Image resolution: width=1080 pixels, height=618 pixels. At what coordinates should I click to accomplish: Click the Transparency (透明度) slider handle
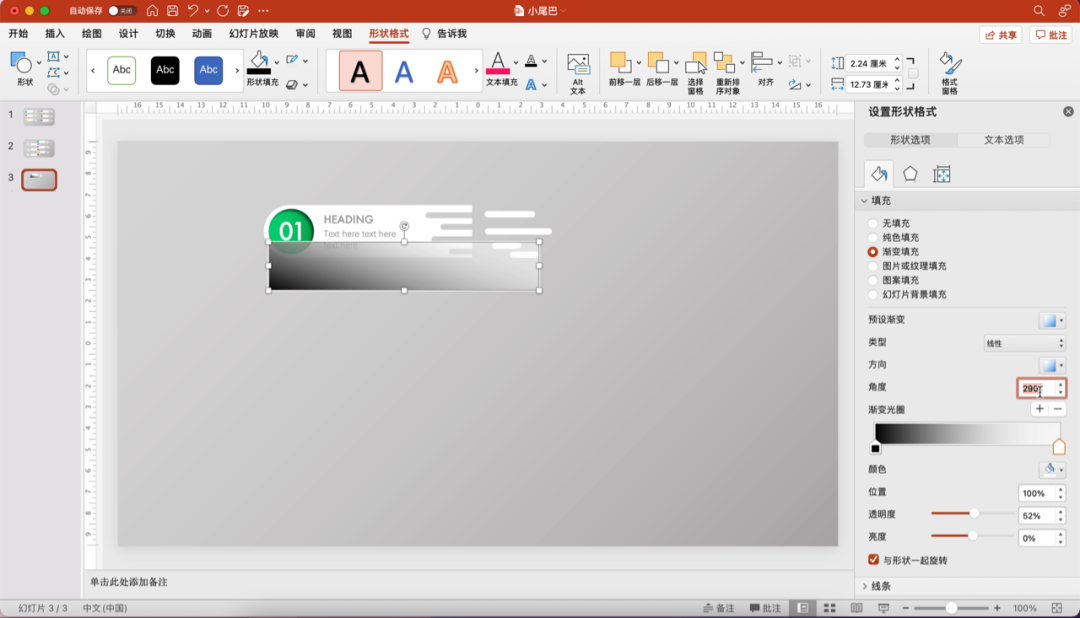pyautogui.click(x=974, y=513)
